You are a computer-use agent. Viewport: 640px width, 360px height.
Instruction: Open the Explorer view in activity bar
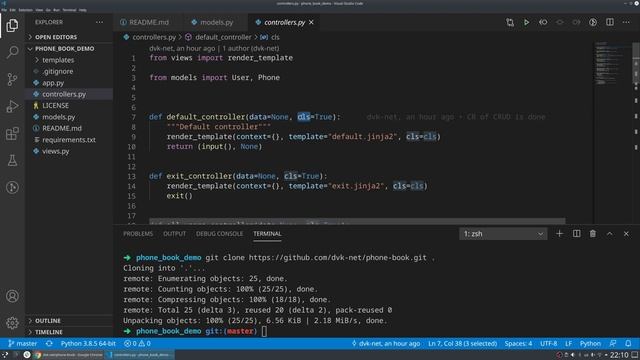(x=12, y=26)
